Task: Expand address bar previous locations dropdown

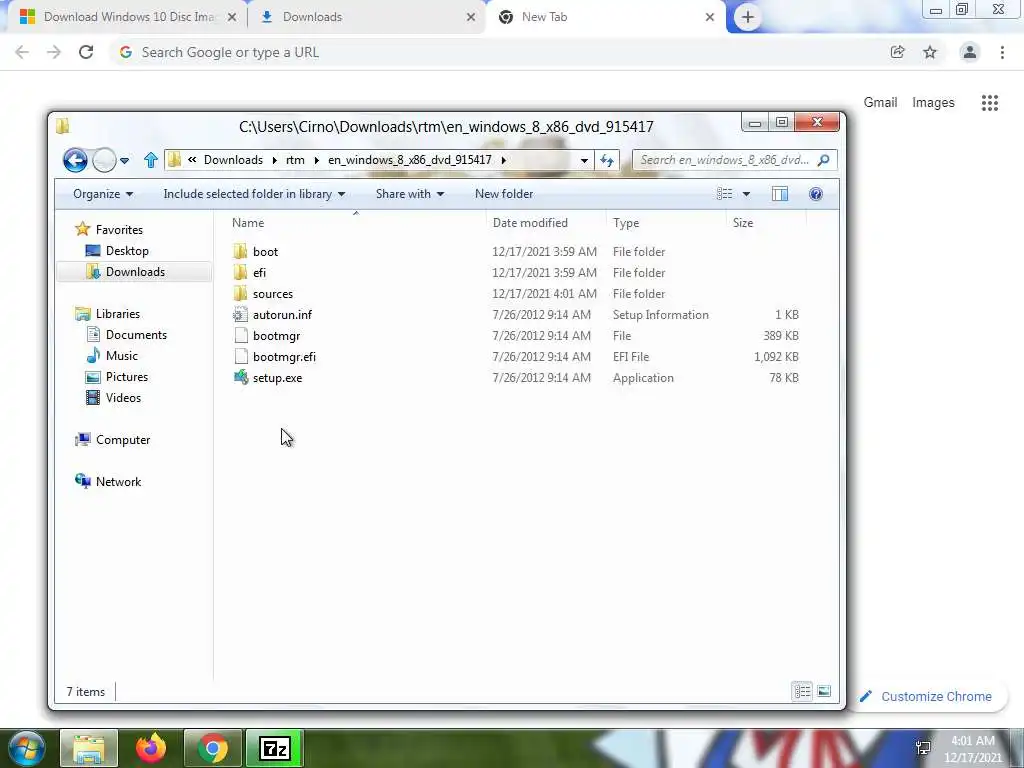Action: [x=584, y=160]
